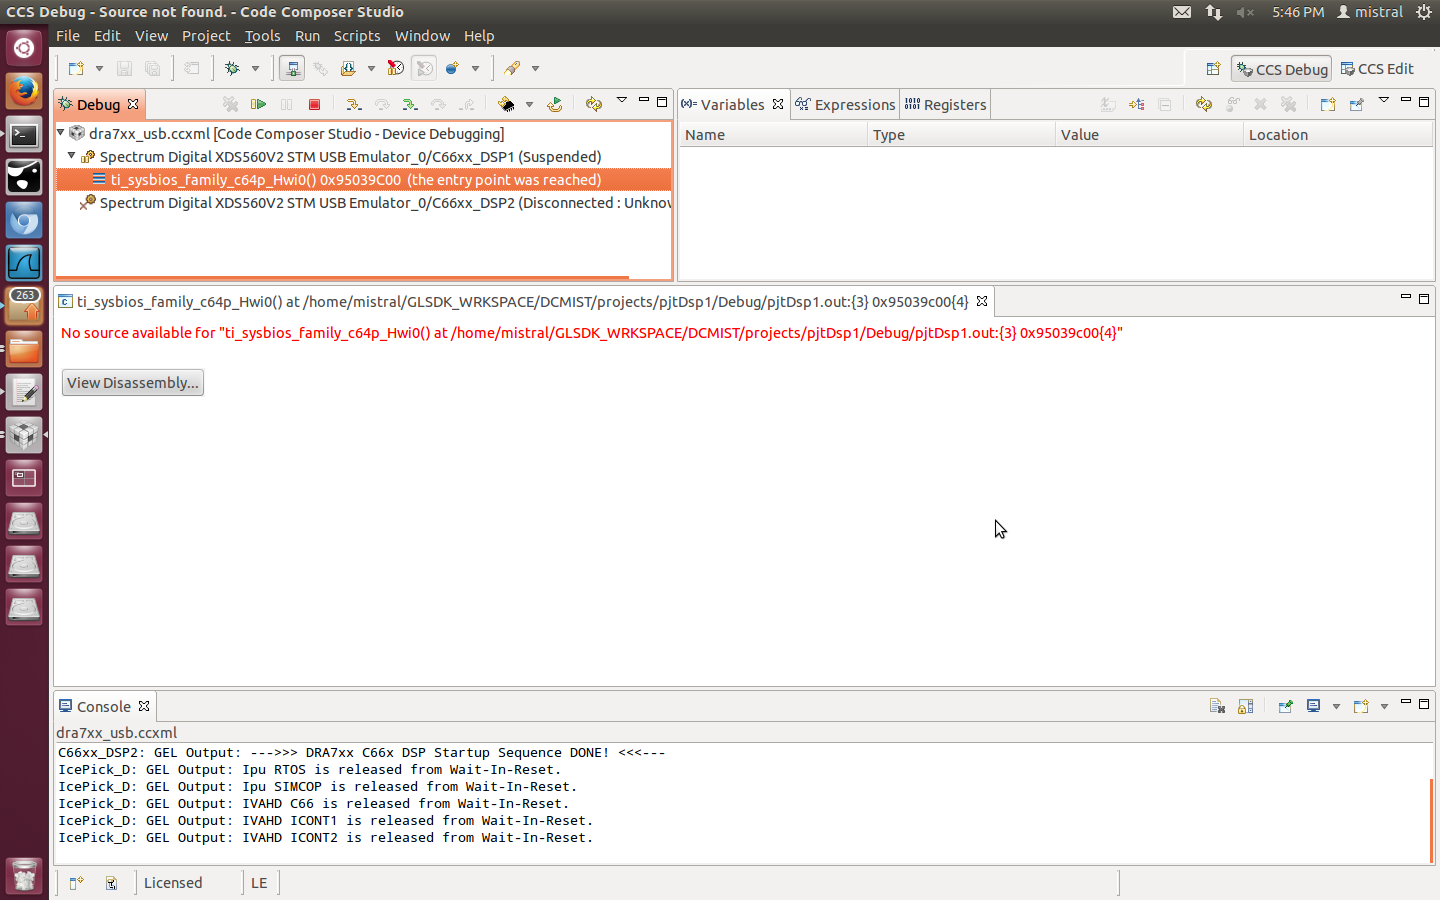Click the Clear Console icon
1440x900 pixels.
tap(1217, 706)
